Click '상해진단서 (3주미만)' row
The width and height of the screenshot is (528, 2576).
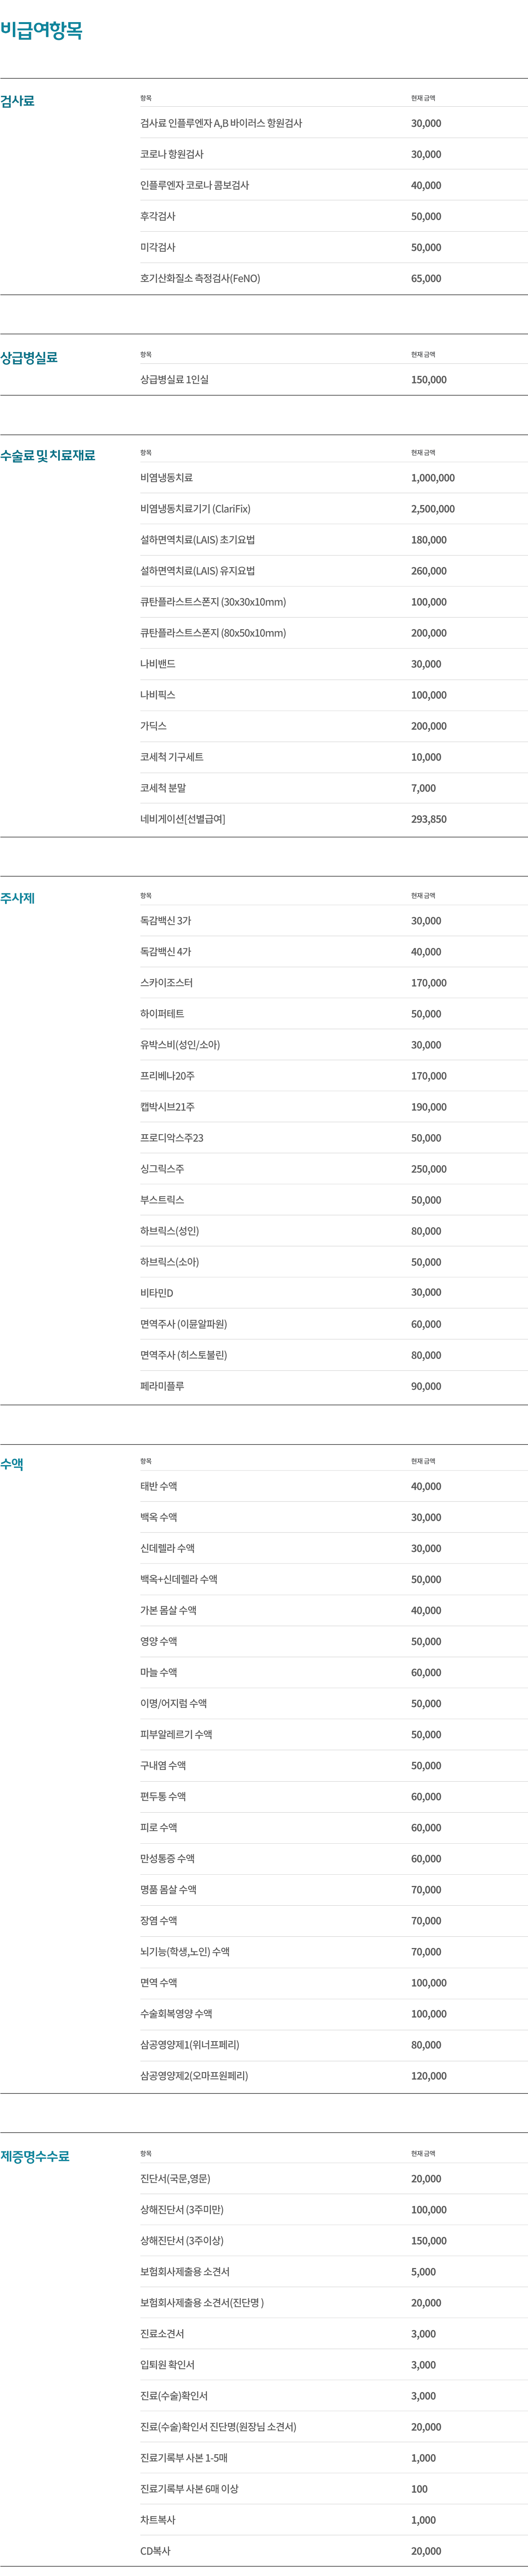pos(182,2210)
